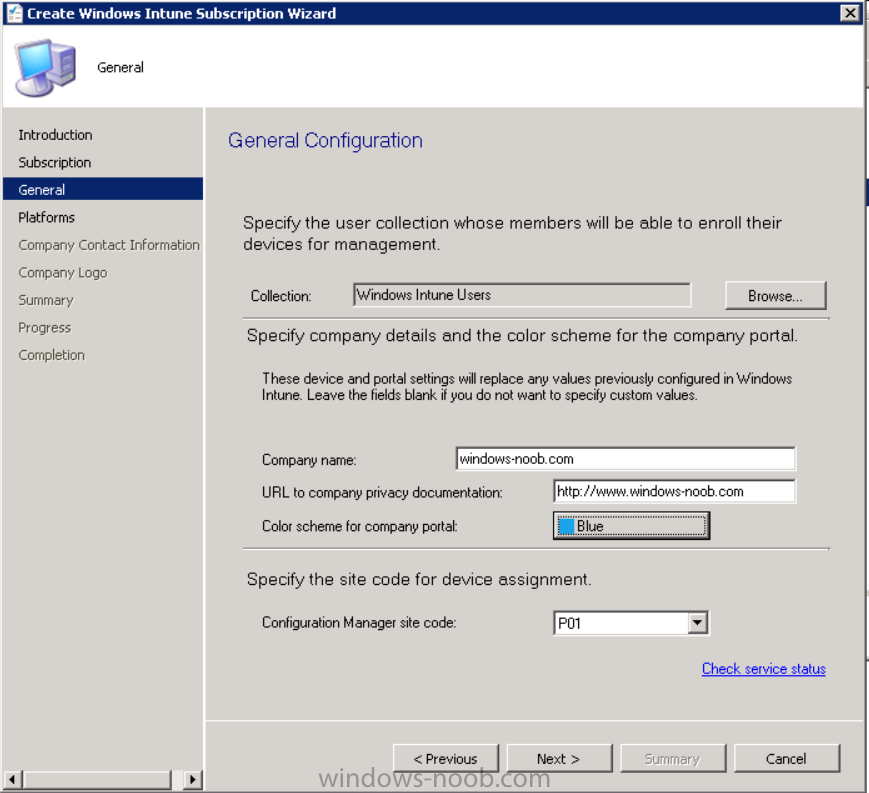
Task: Select Company Logo step
Action: click(63, 273)
